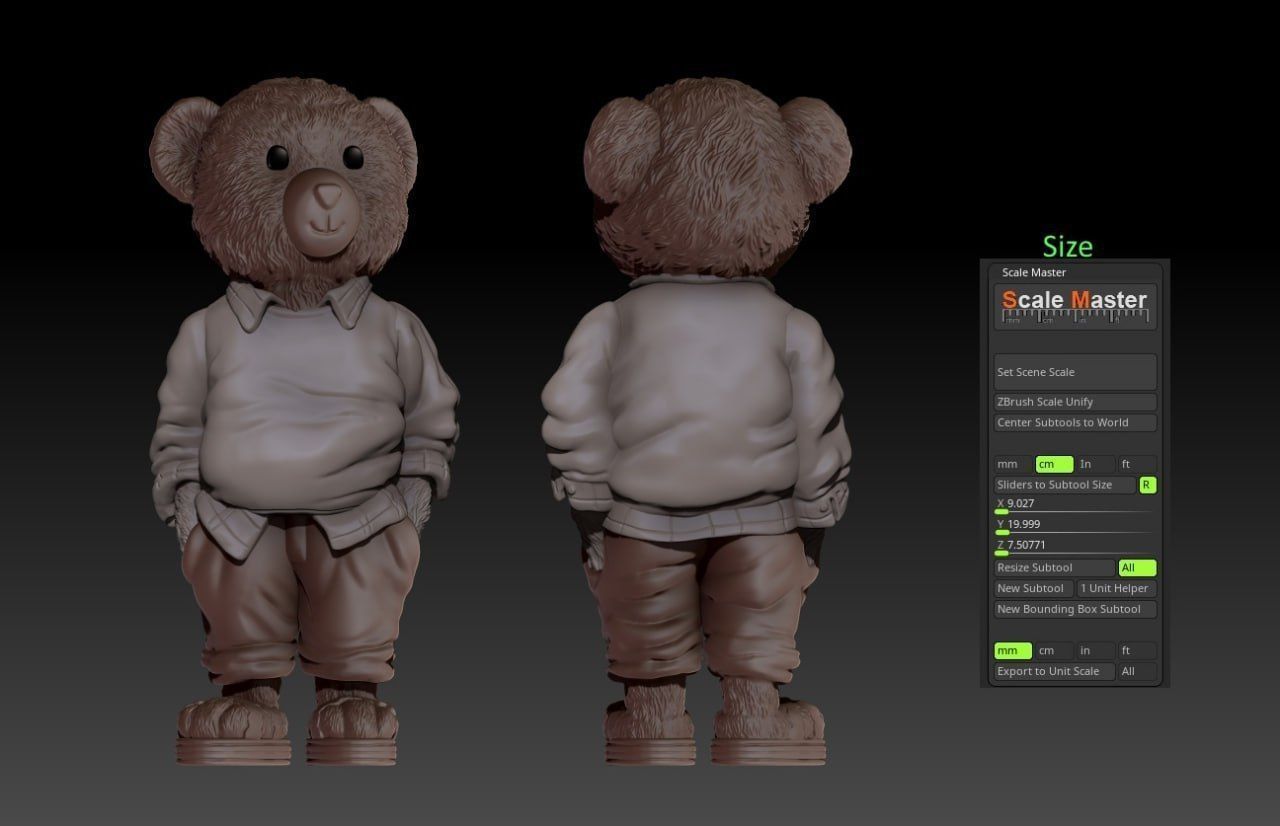The width and height of the screenshot is (1280, 826).
Task: Click the Set Scene Scale button
Action: (1075, 372)
